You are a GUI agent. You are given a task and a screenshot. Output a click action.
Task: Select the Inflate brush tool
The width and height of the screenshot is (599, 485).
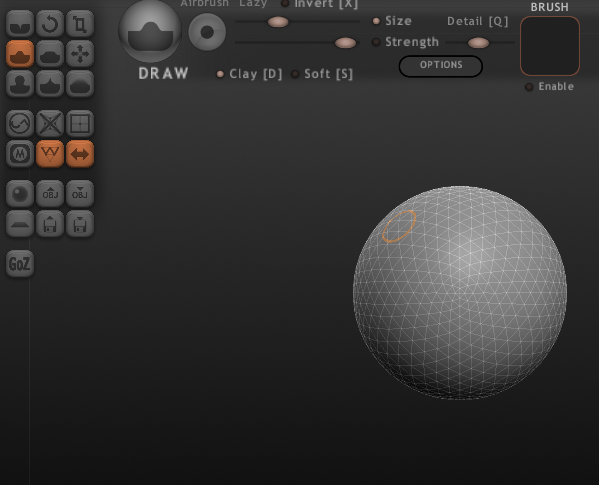click(x=20, y=84)
